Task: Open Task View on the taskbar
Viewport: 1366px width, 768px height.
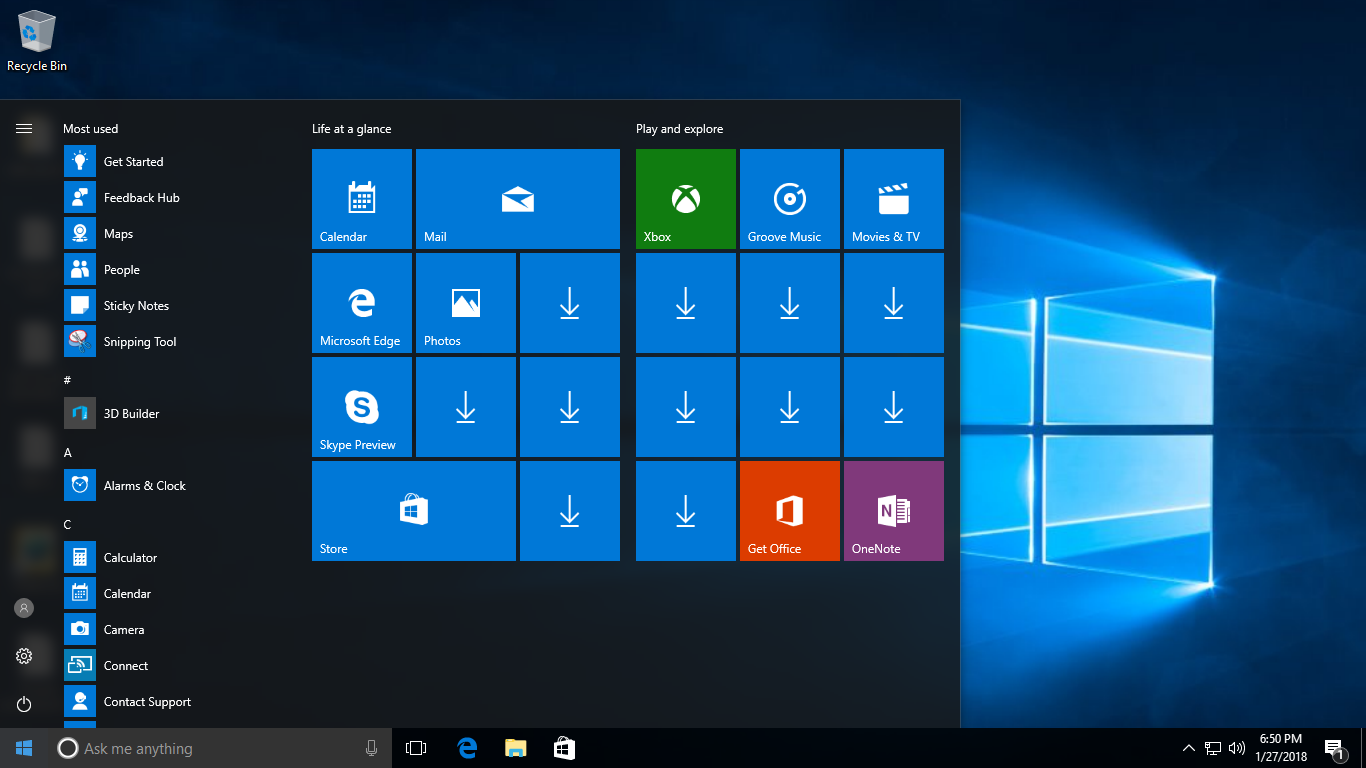Action: tap(416, 748)
